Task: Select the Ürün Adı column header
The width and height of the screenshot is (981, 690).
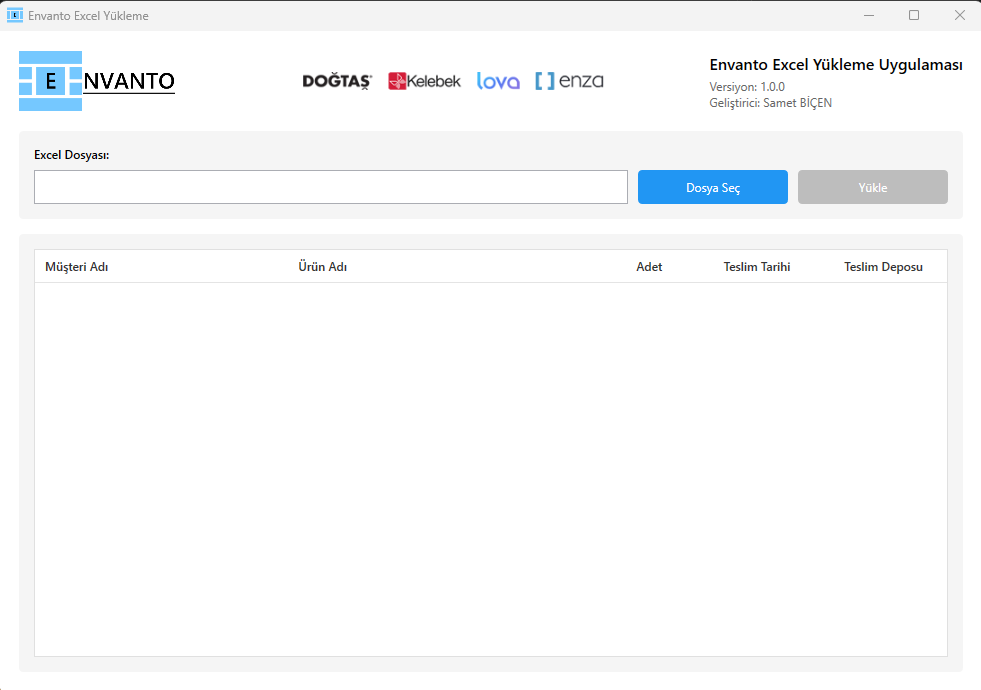Action: tap(323, 267)
